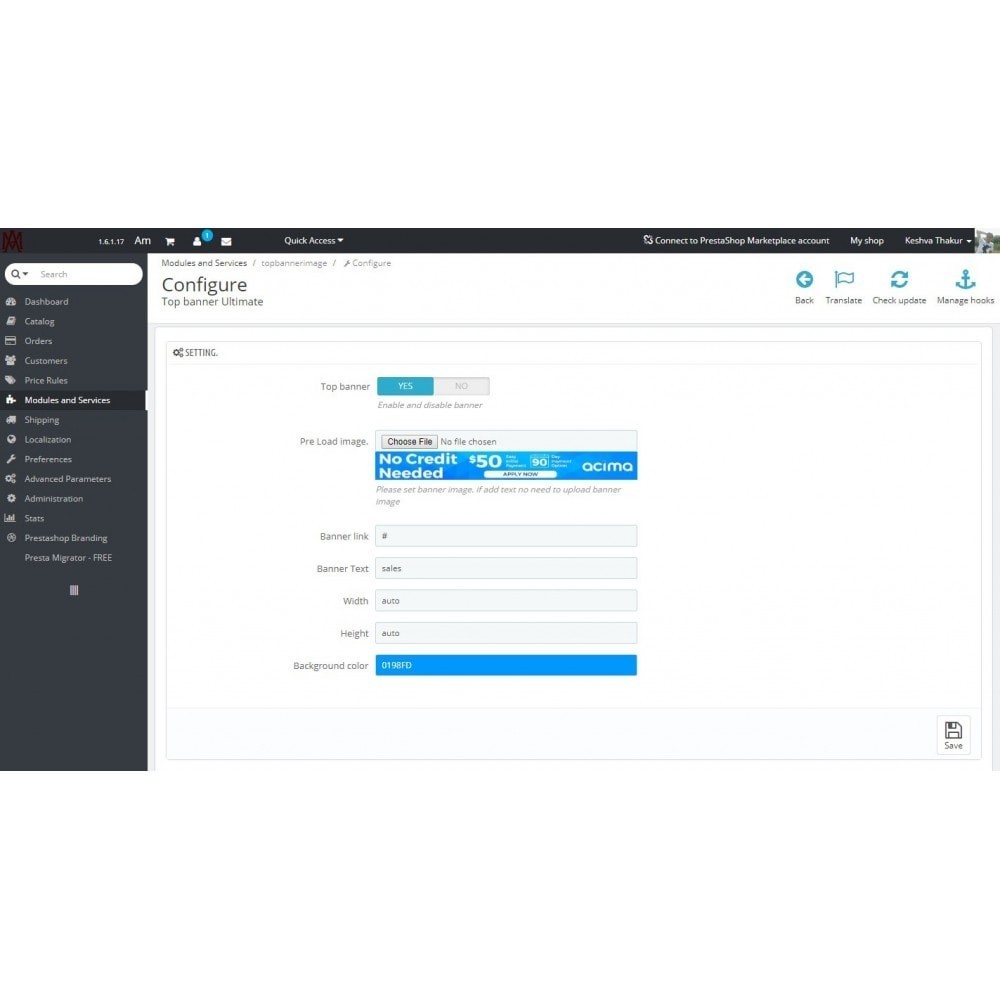Expand the Quick Access dropdown

click(314, 240)
